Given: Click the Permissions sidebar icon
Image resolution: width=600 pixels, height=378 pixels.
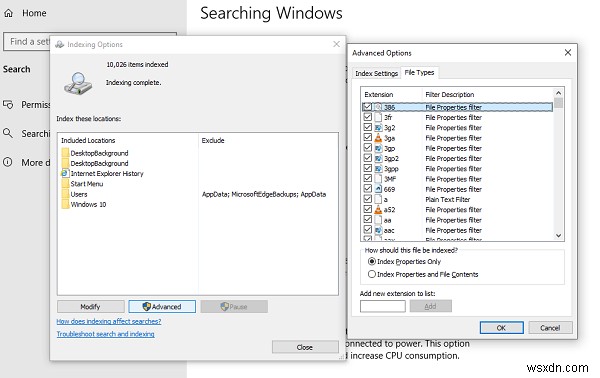Looking at the screenshot, I should pos(8,104).
